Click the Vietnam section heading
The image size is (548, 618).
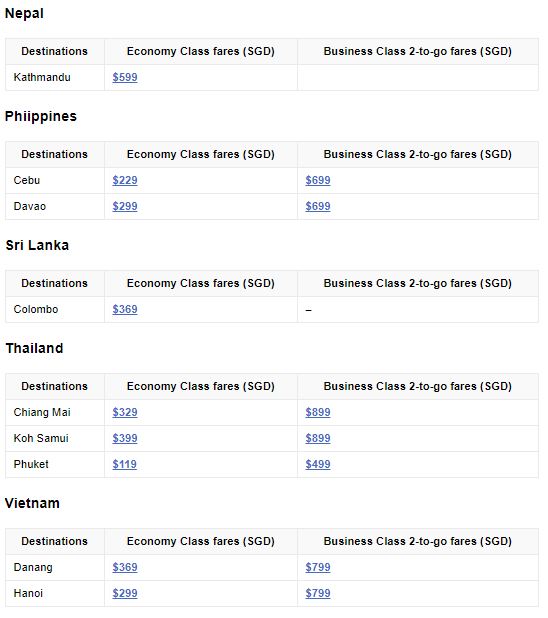click(x=32, y=503)
